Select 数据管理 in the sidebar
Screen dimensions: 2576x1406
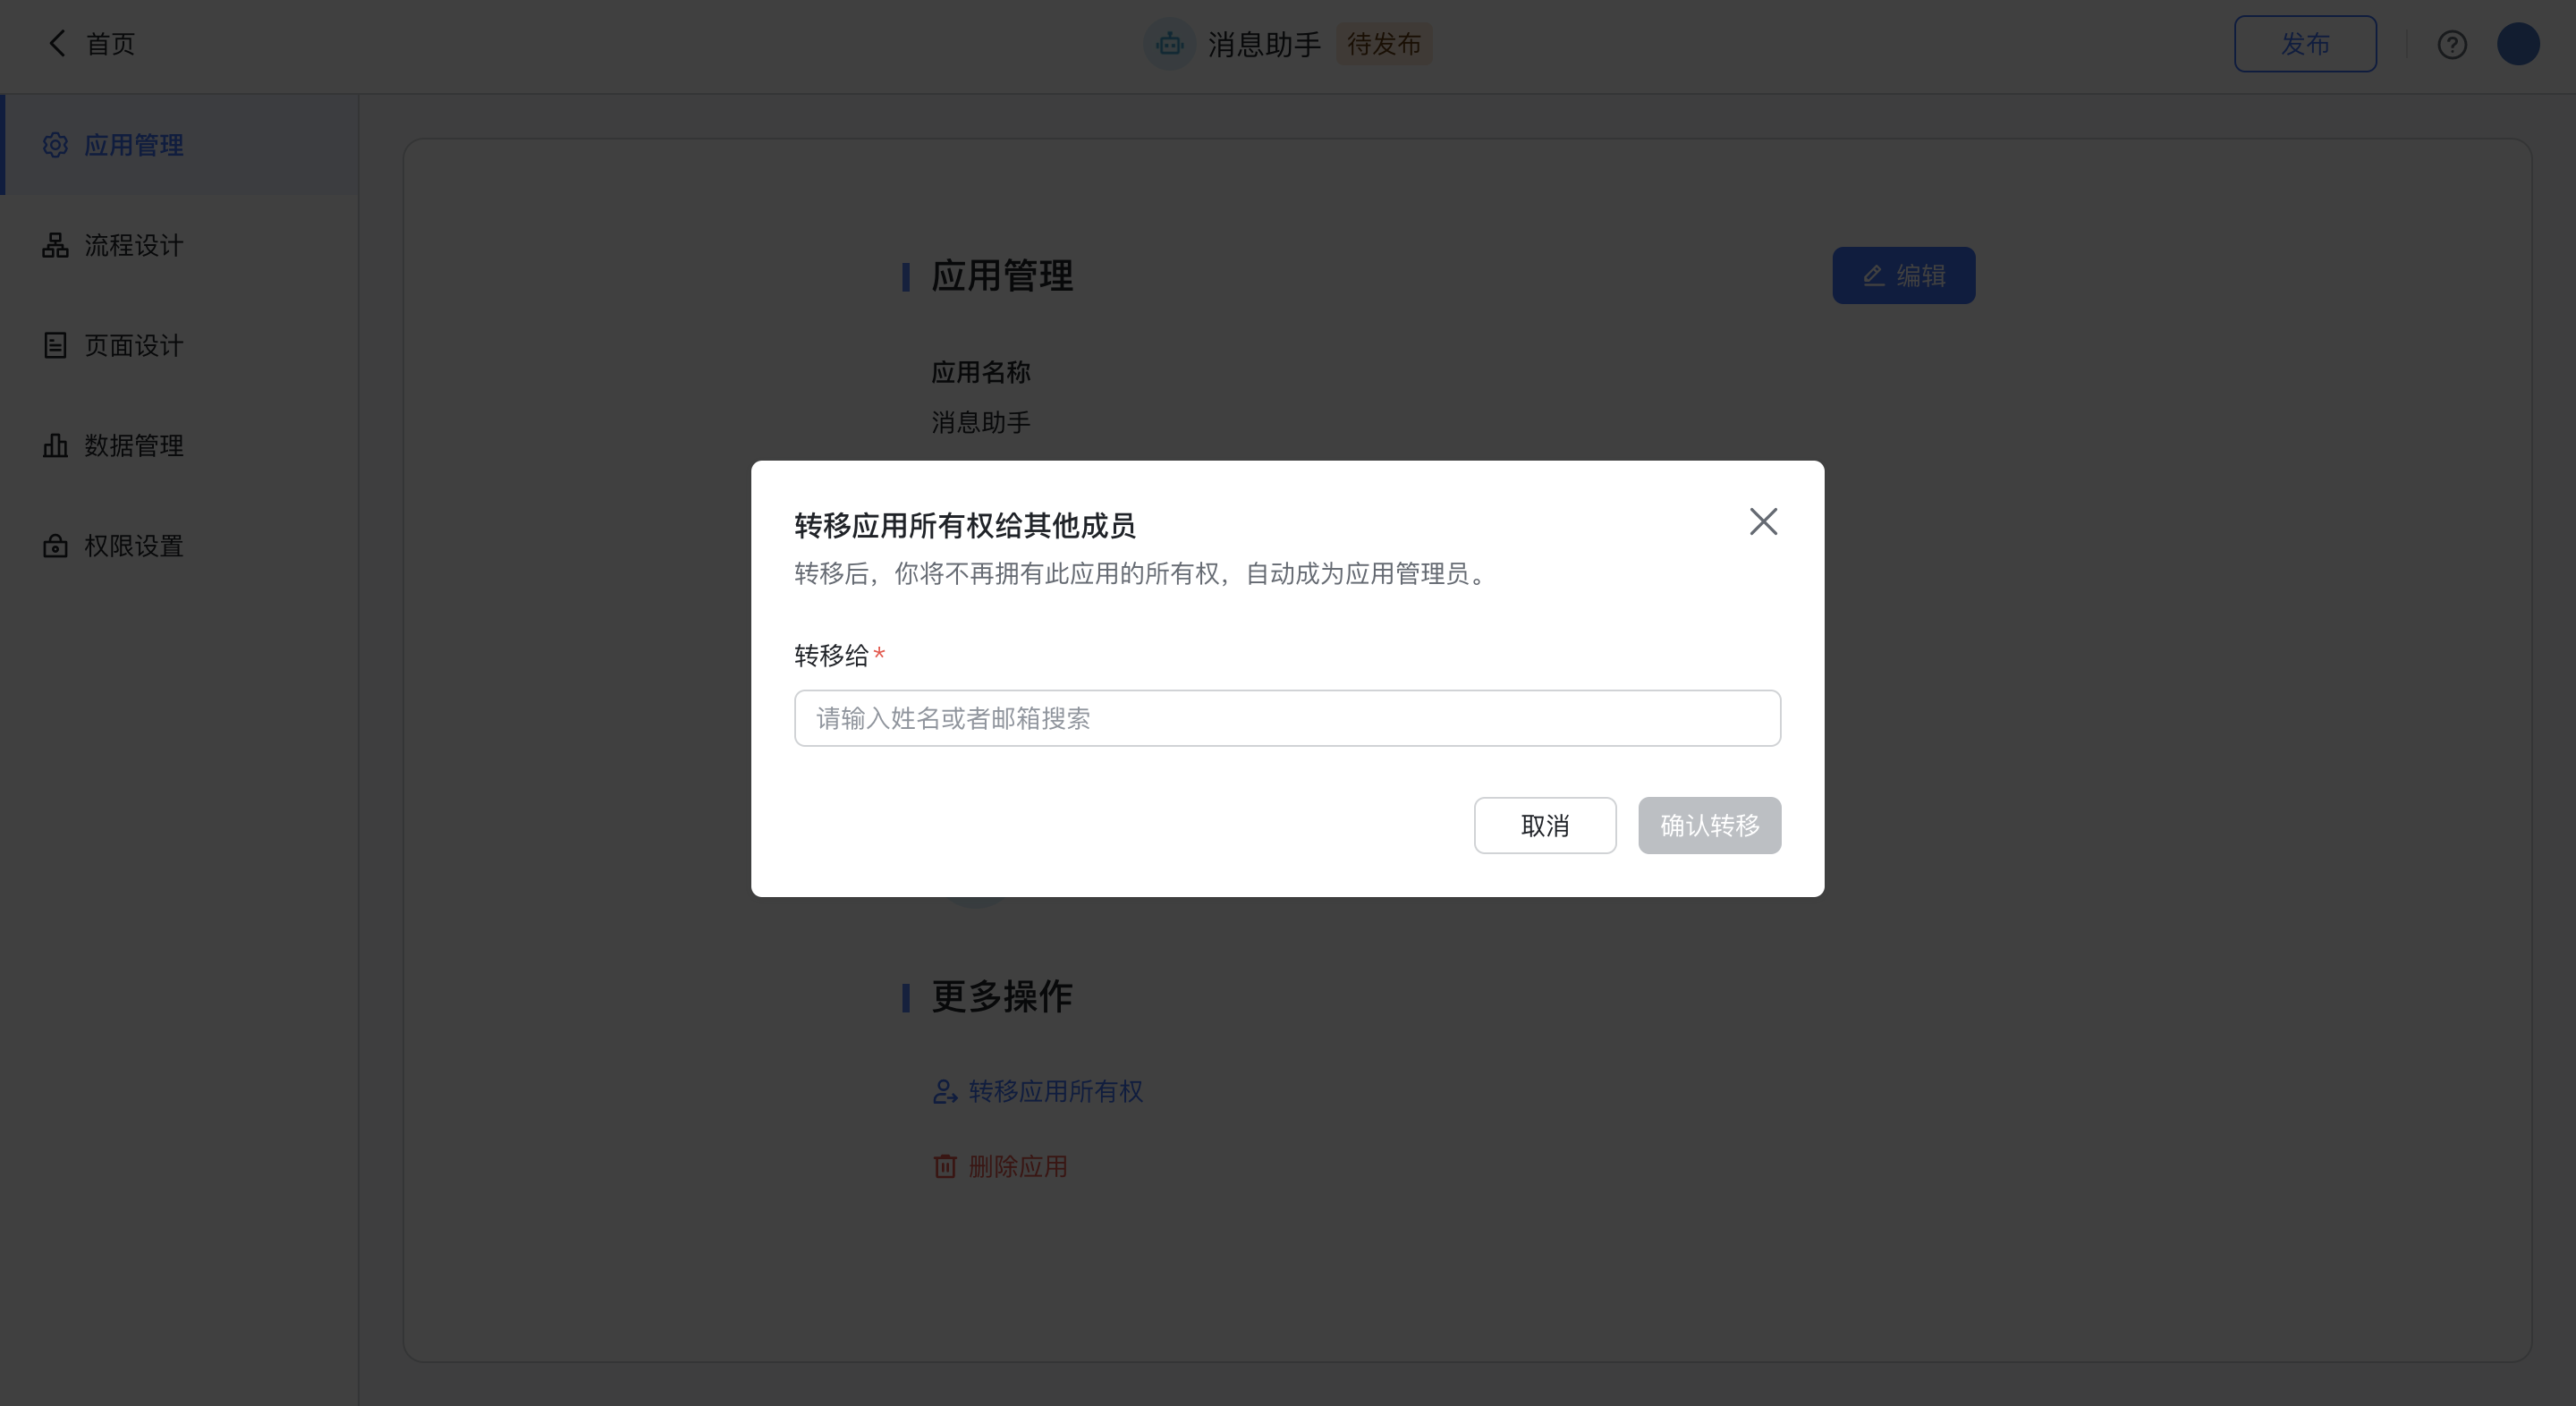180,445
